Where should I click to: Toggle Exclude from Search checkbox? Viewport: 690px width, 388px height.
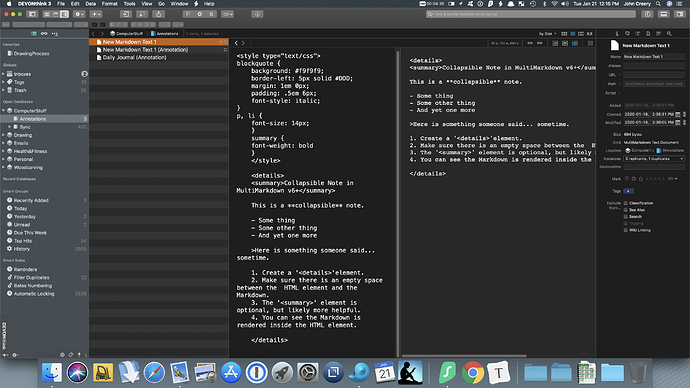pos(625,216)
